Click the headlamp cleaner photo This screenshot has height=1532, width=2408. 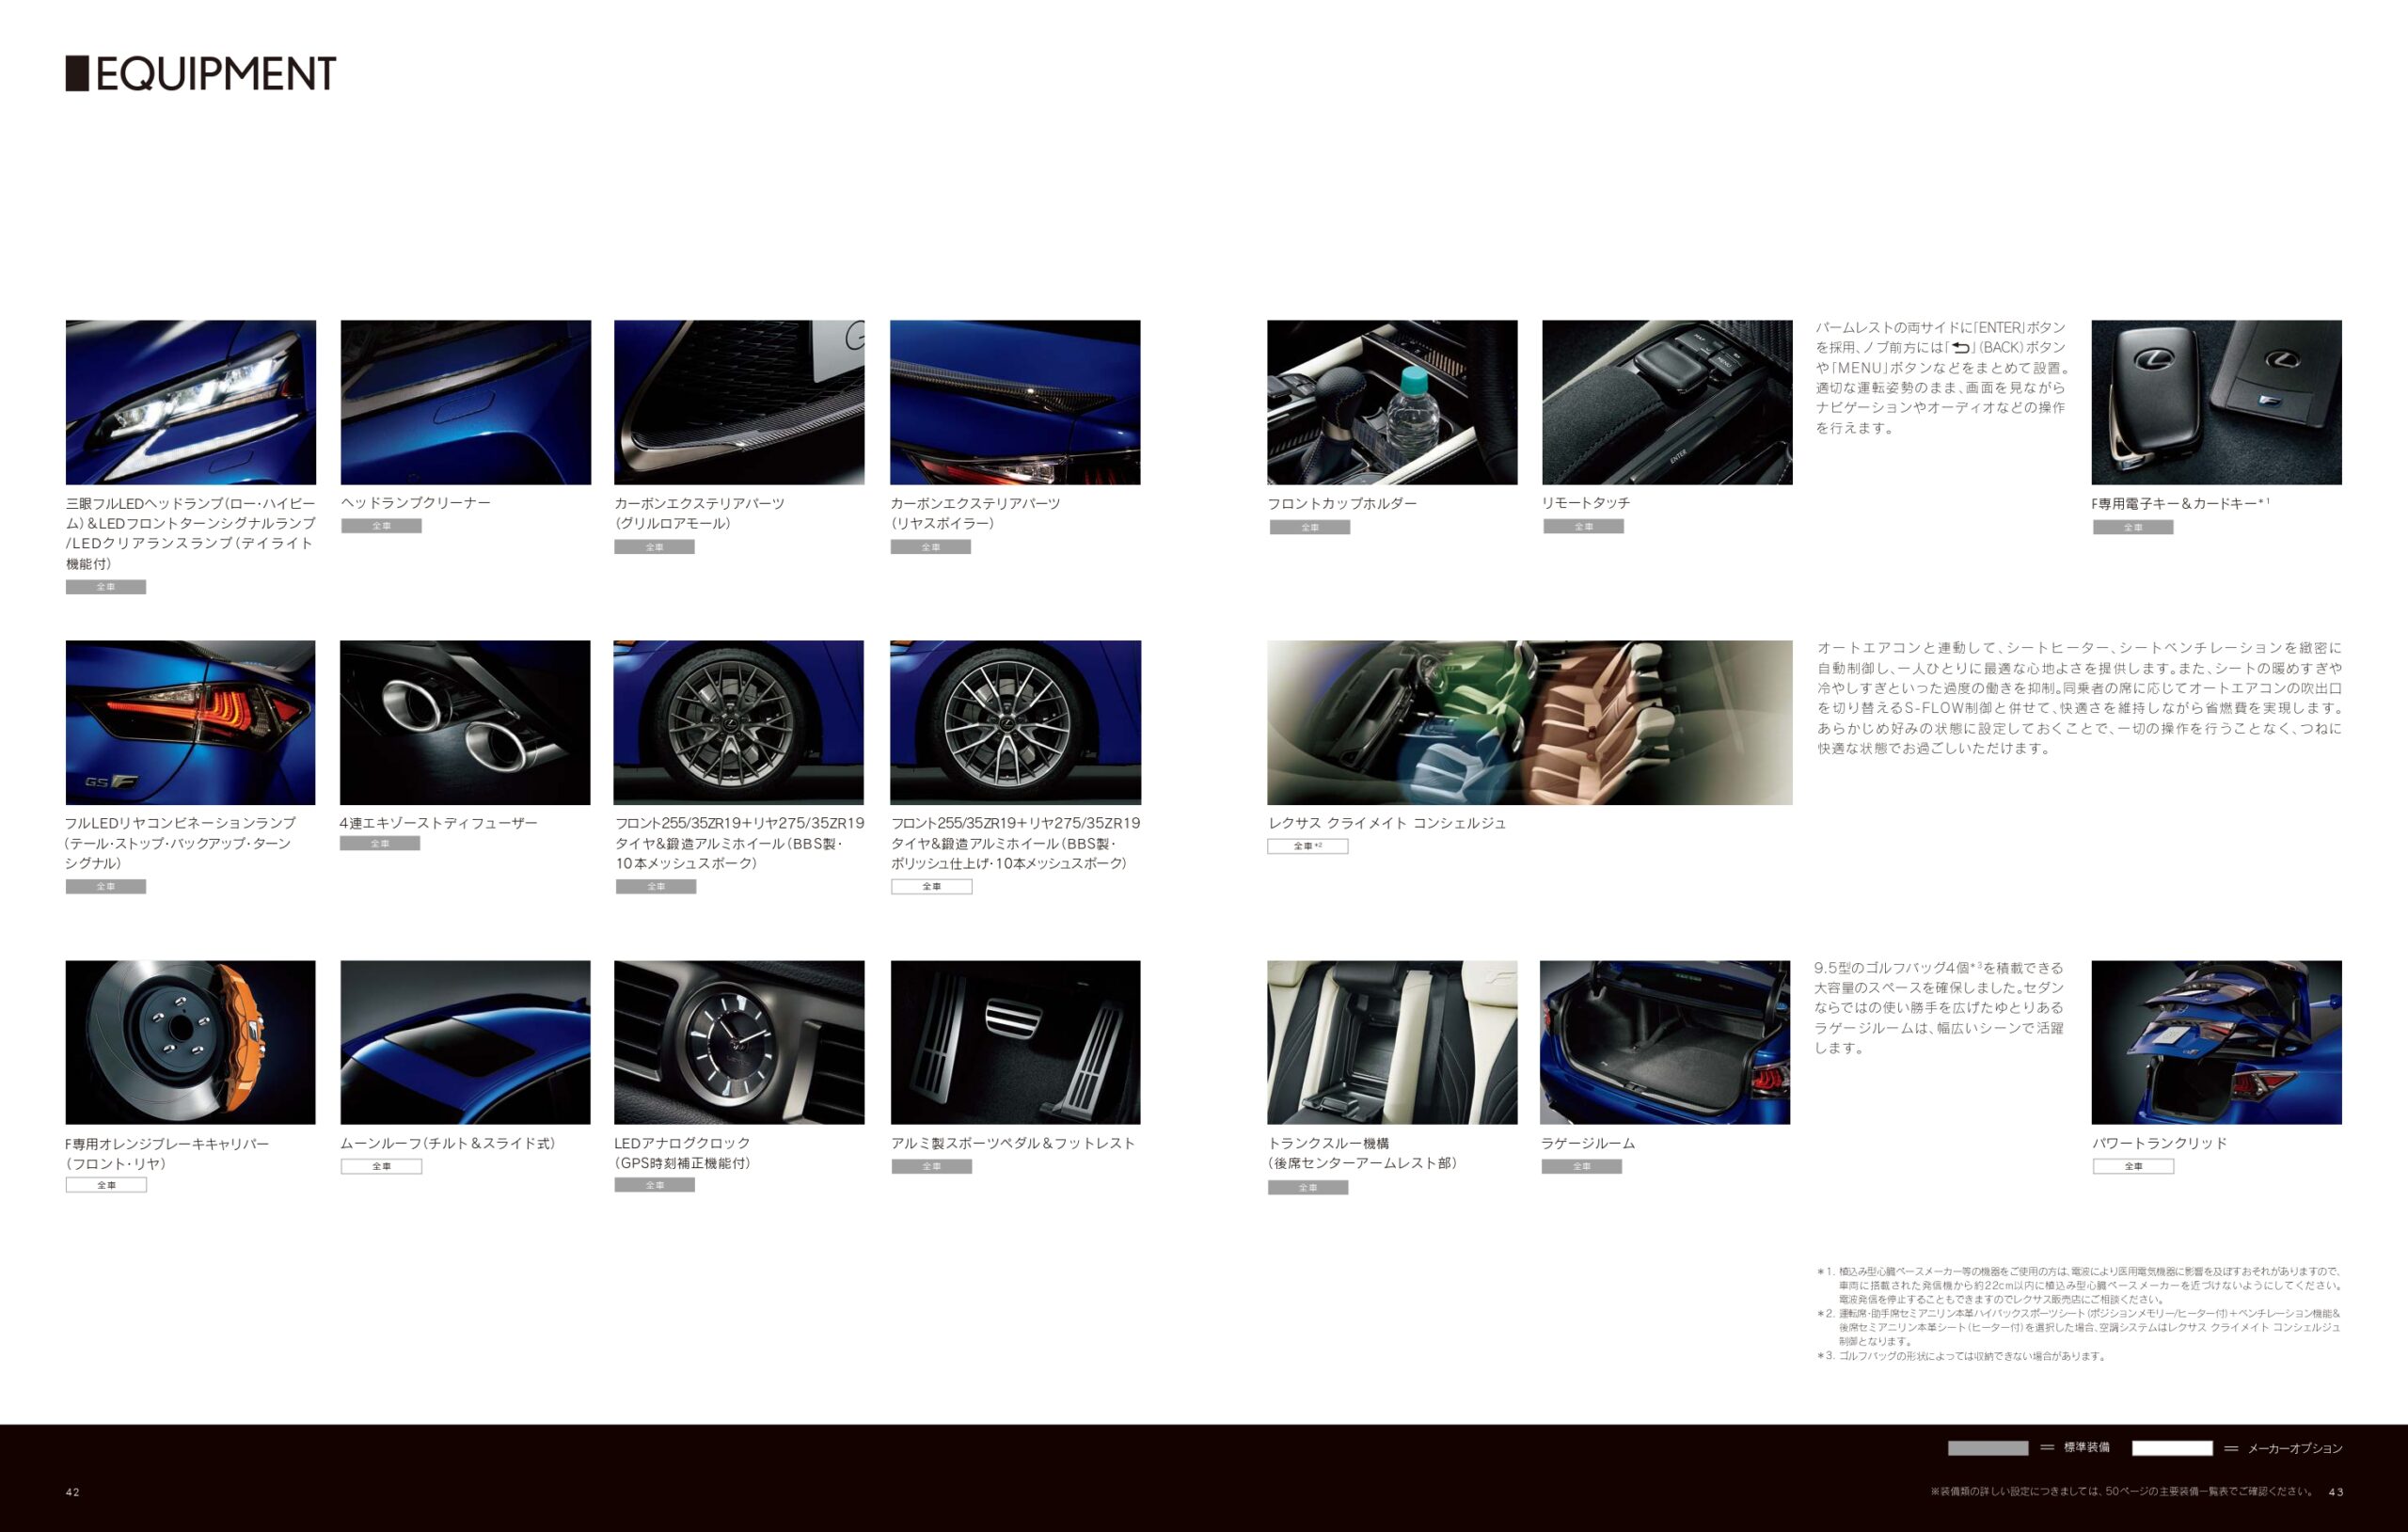tap(465, 402)
